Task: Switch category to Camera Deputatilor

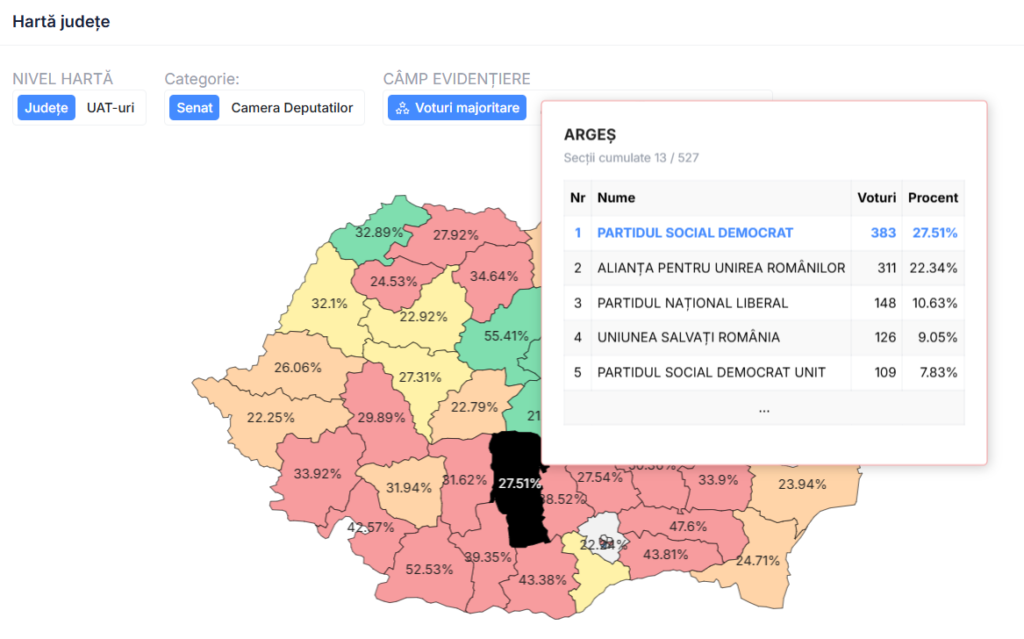Action: pos(292,108)
